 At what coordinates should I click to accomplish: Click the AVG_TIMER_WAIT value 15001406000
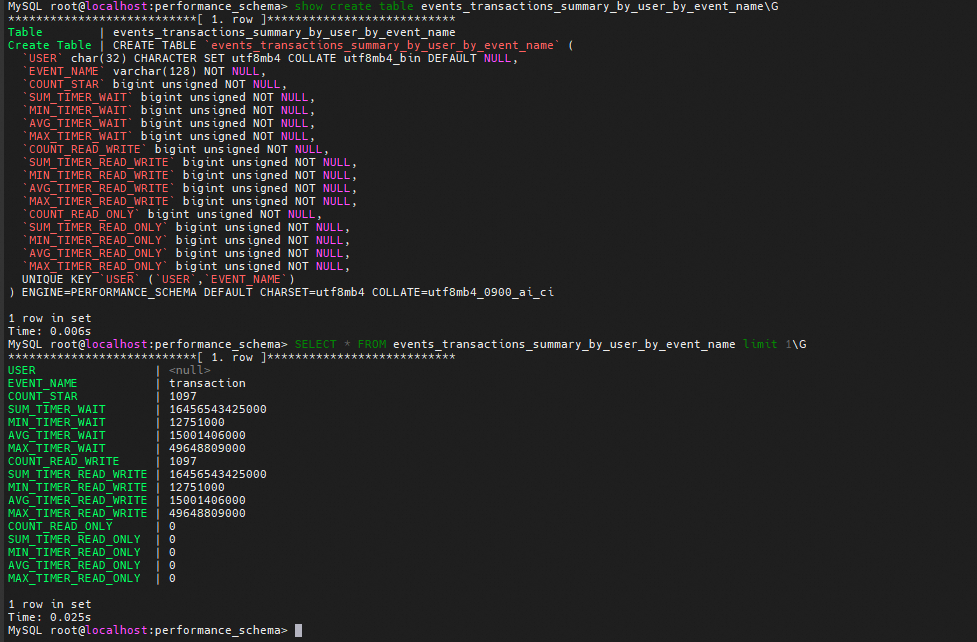pos(207,436)
